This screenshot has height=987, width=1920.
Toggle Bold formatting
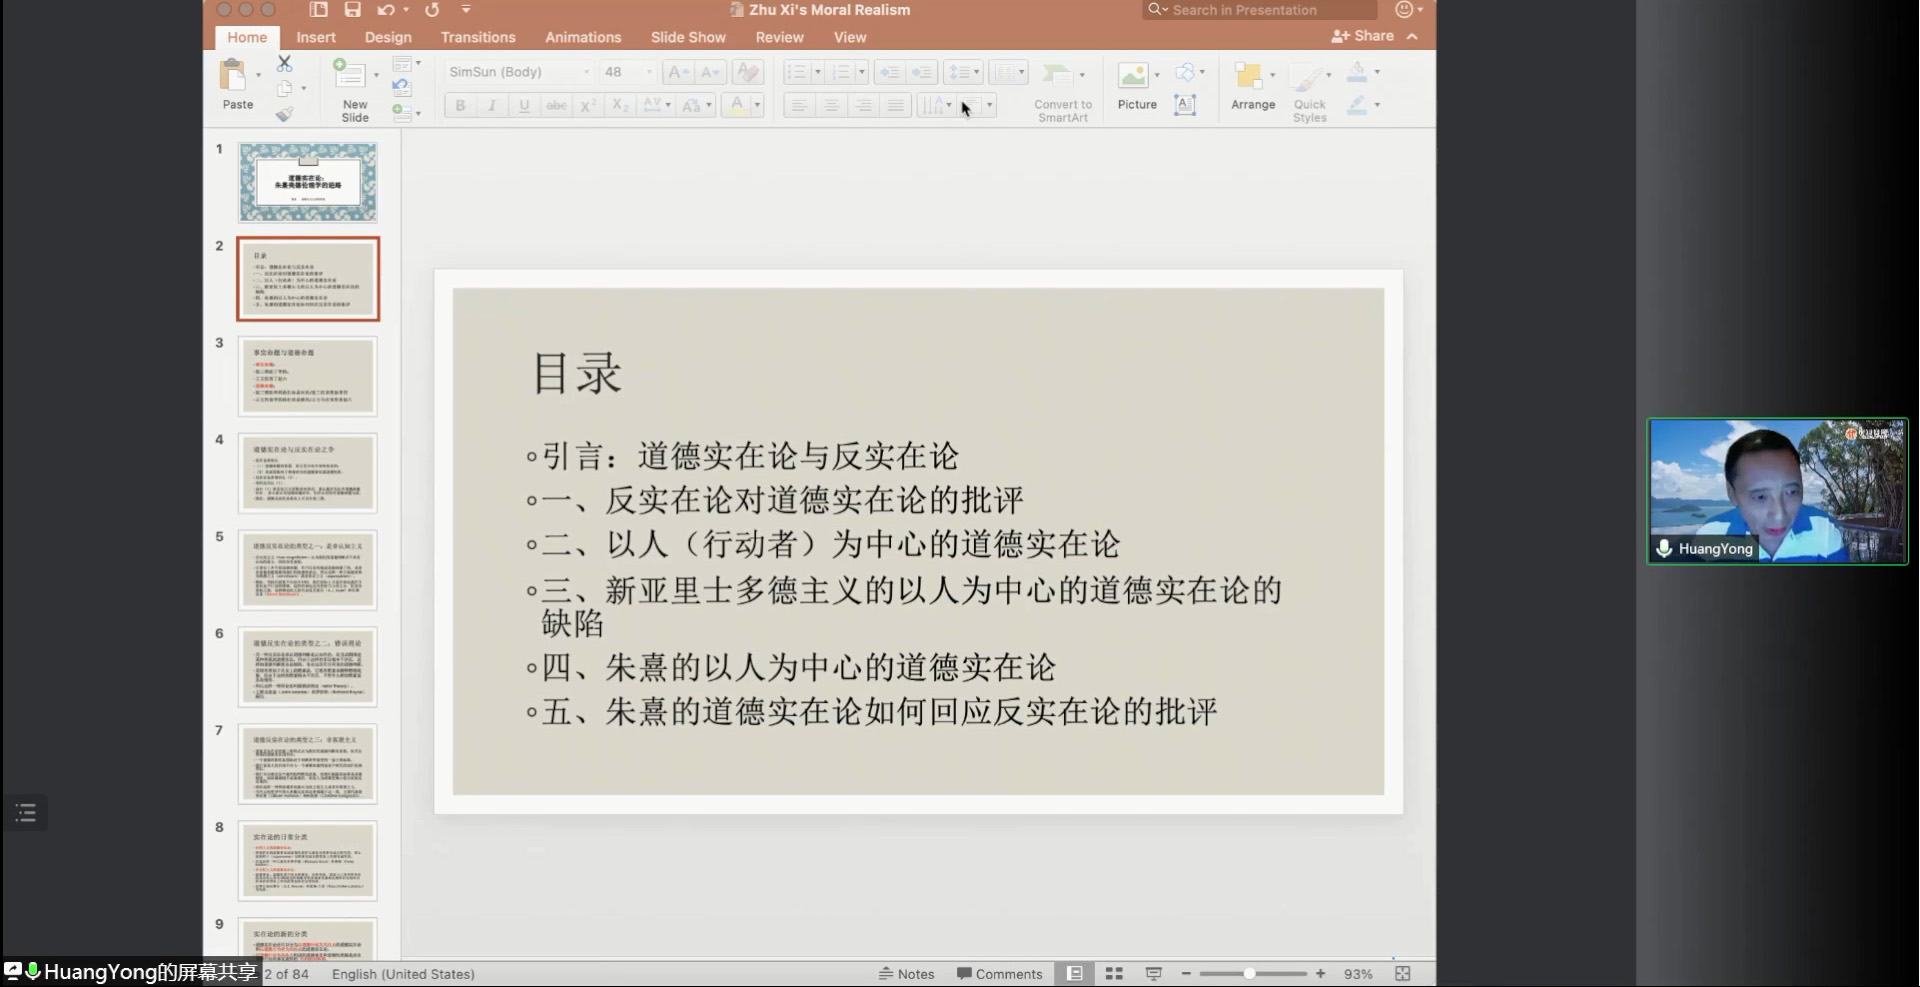[x=460, y=105]
